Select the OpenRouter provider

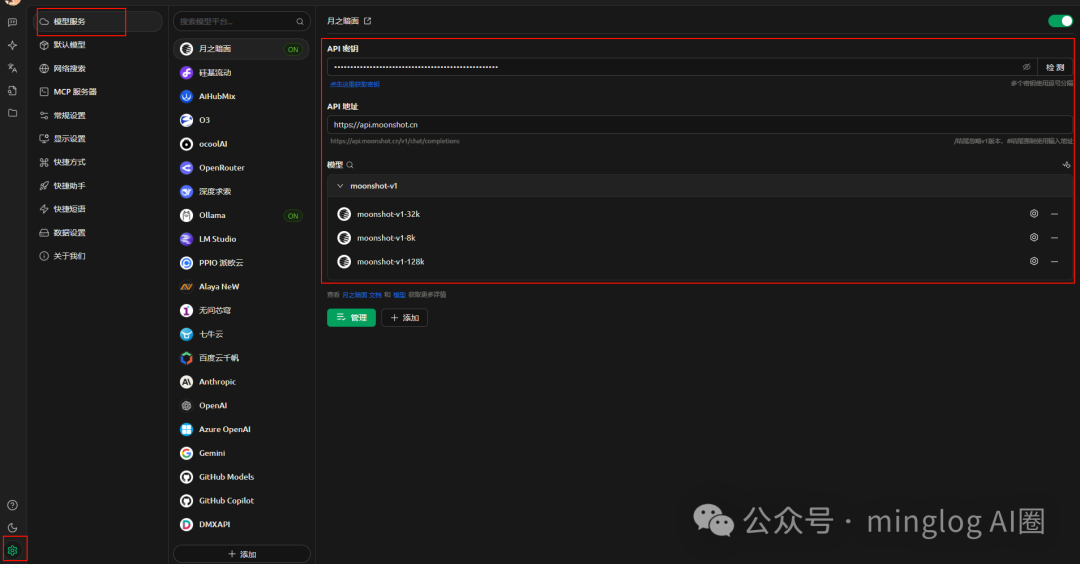[x=241, y=167]
